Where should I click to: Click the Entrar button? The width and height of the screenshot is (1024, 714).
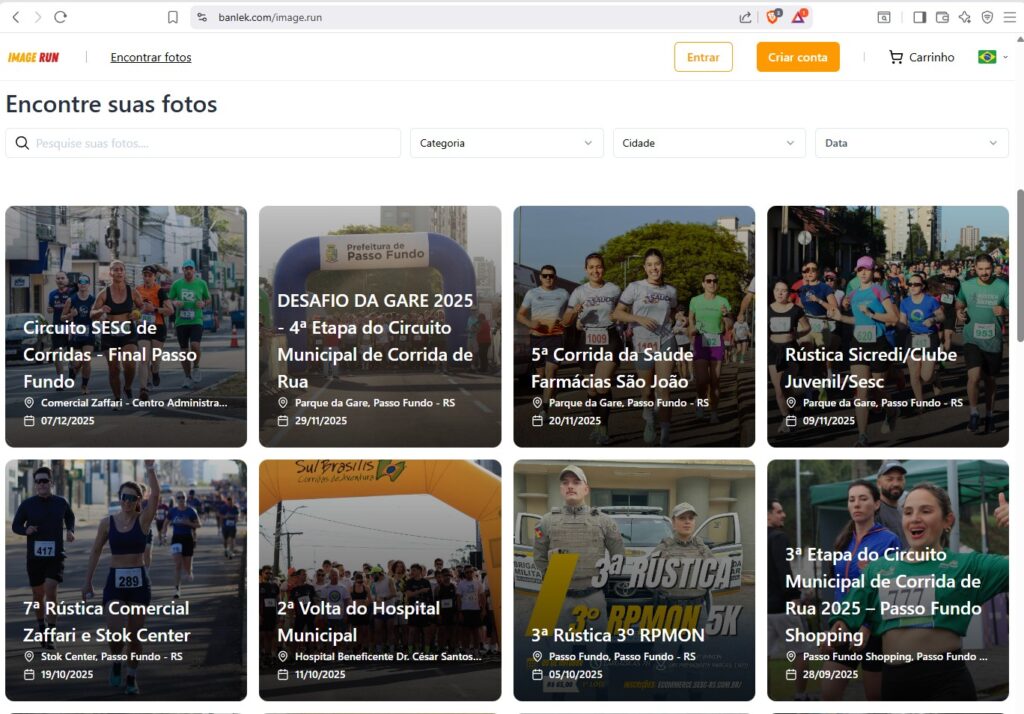click(x=703, y=57)
